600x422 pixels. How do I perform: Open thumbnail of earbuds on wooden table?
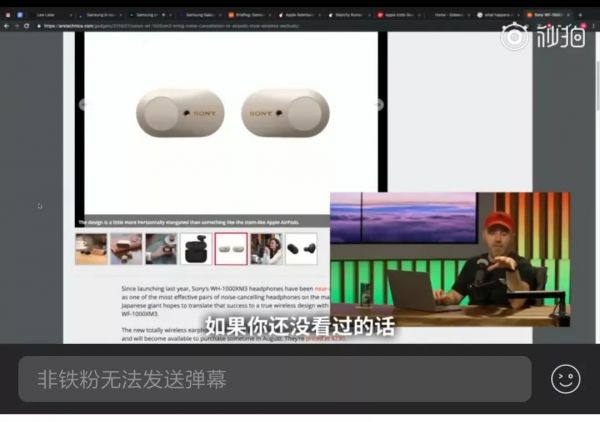[91, 249]
